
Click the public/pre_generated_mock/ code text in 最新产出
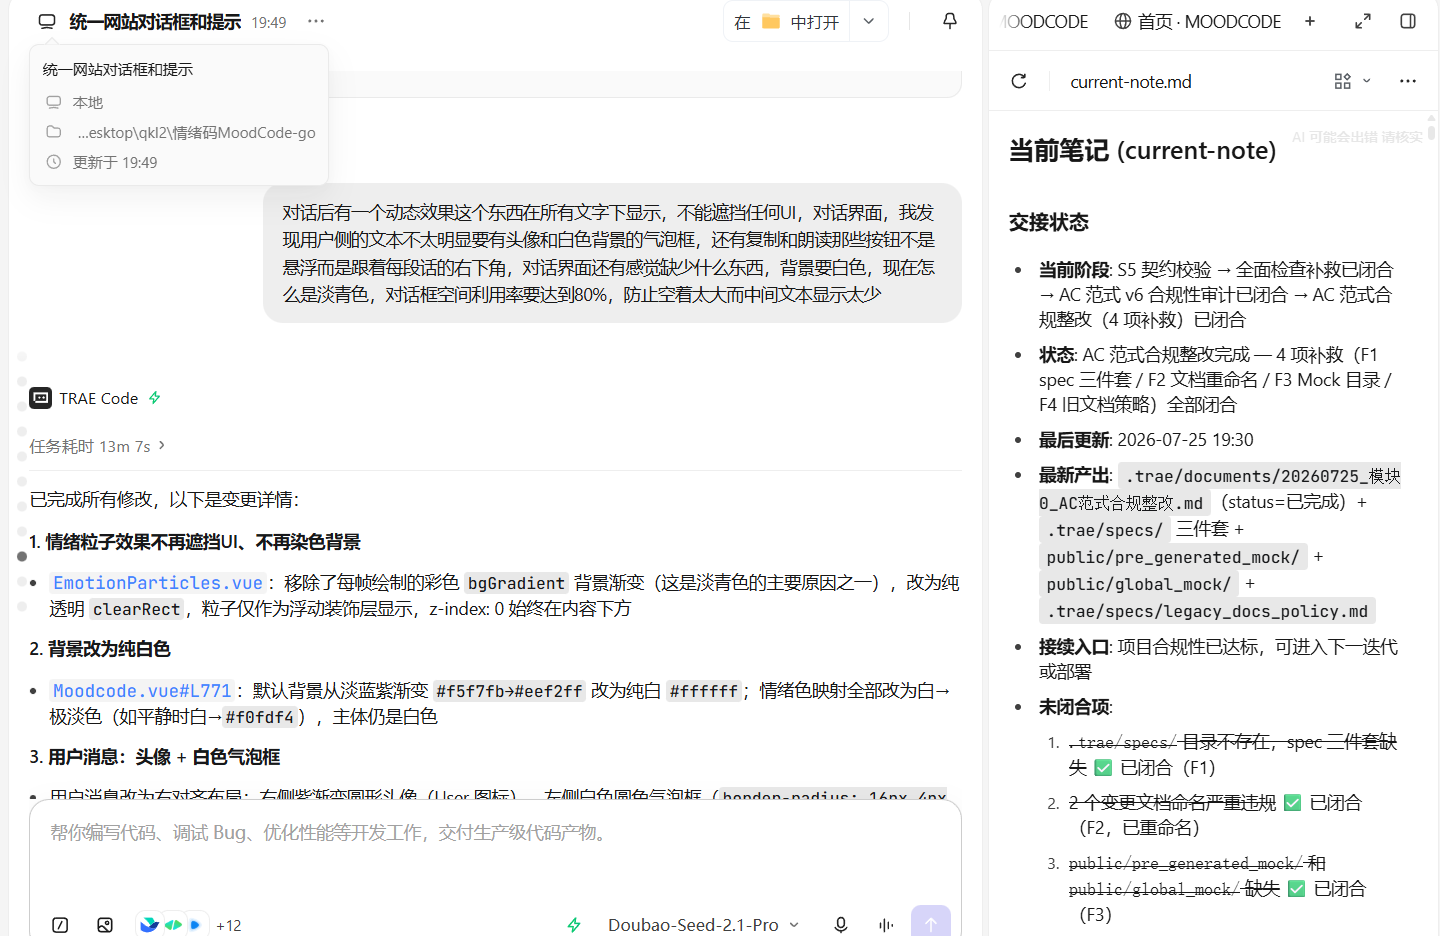pos(1173,557)
